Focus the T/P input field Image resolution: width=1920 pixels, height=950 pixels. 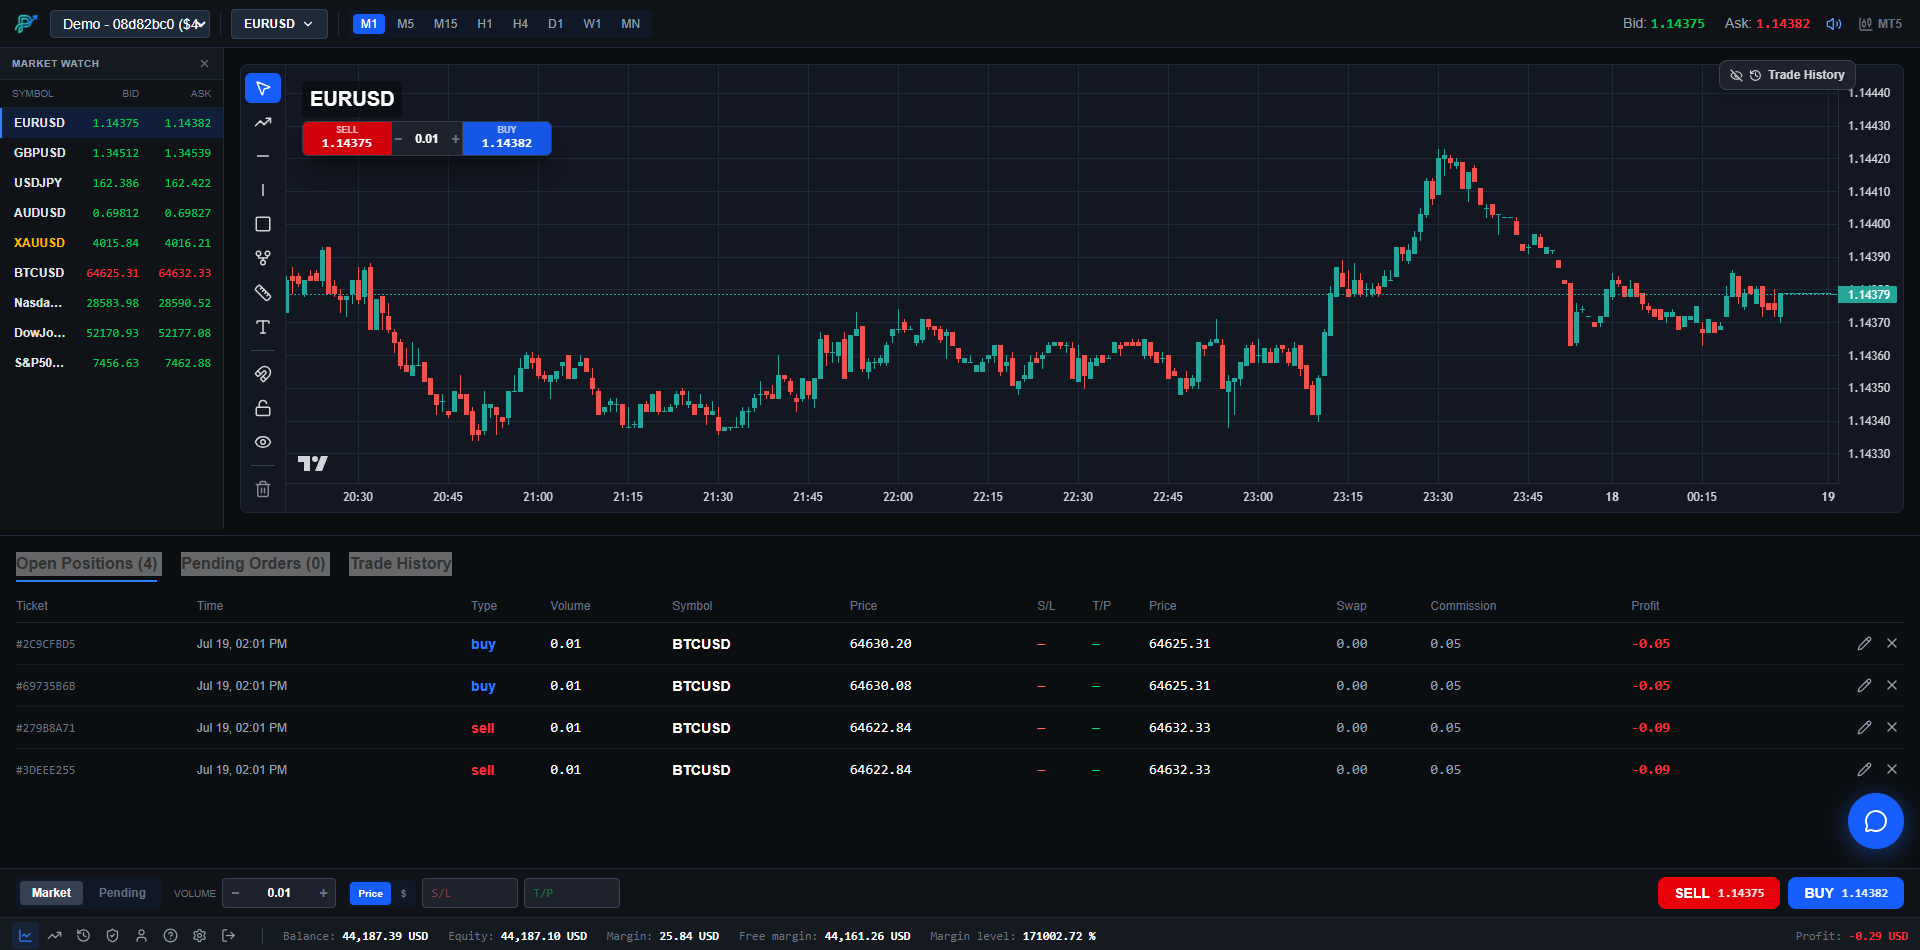pos(572,893)
